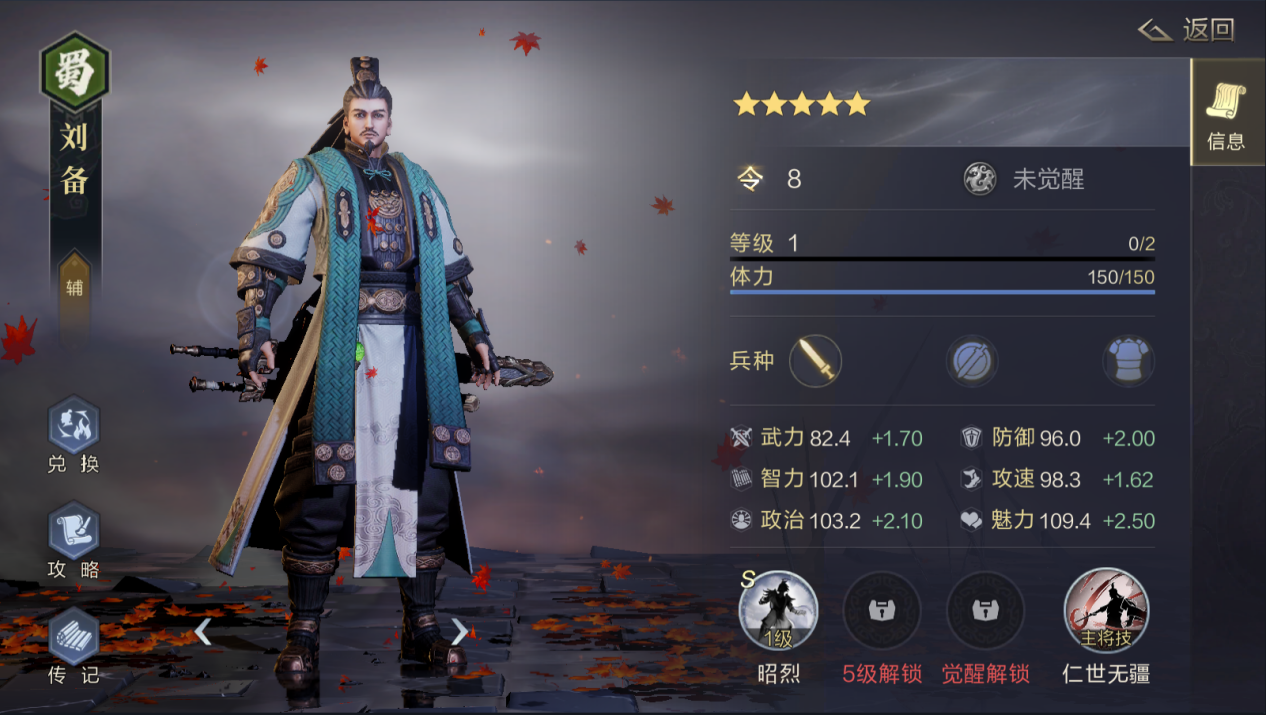Go back using the 返回 button
The height and width of the screenshot is (715, 1266).
coord(1187,30)
